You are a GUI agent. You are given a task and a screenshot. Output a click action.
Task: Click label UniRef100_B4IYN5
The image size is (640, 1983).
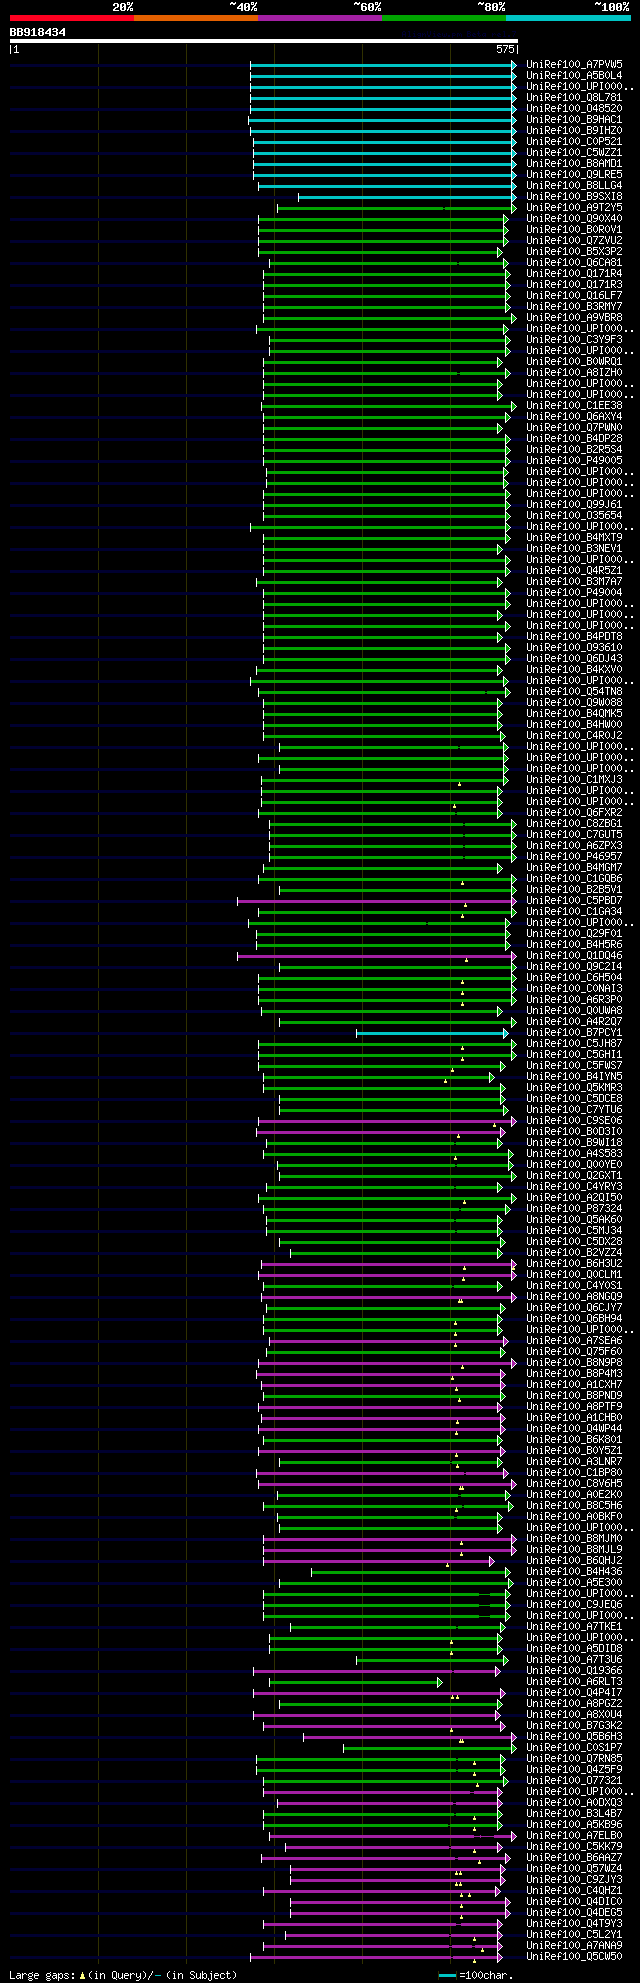(574, 1076)
